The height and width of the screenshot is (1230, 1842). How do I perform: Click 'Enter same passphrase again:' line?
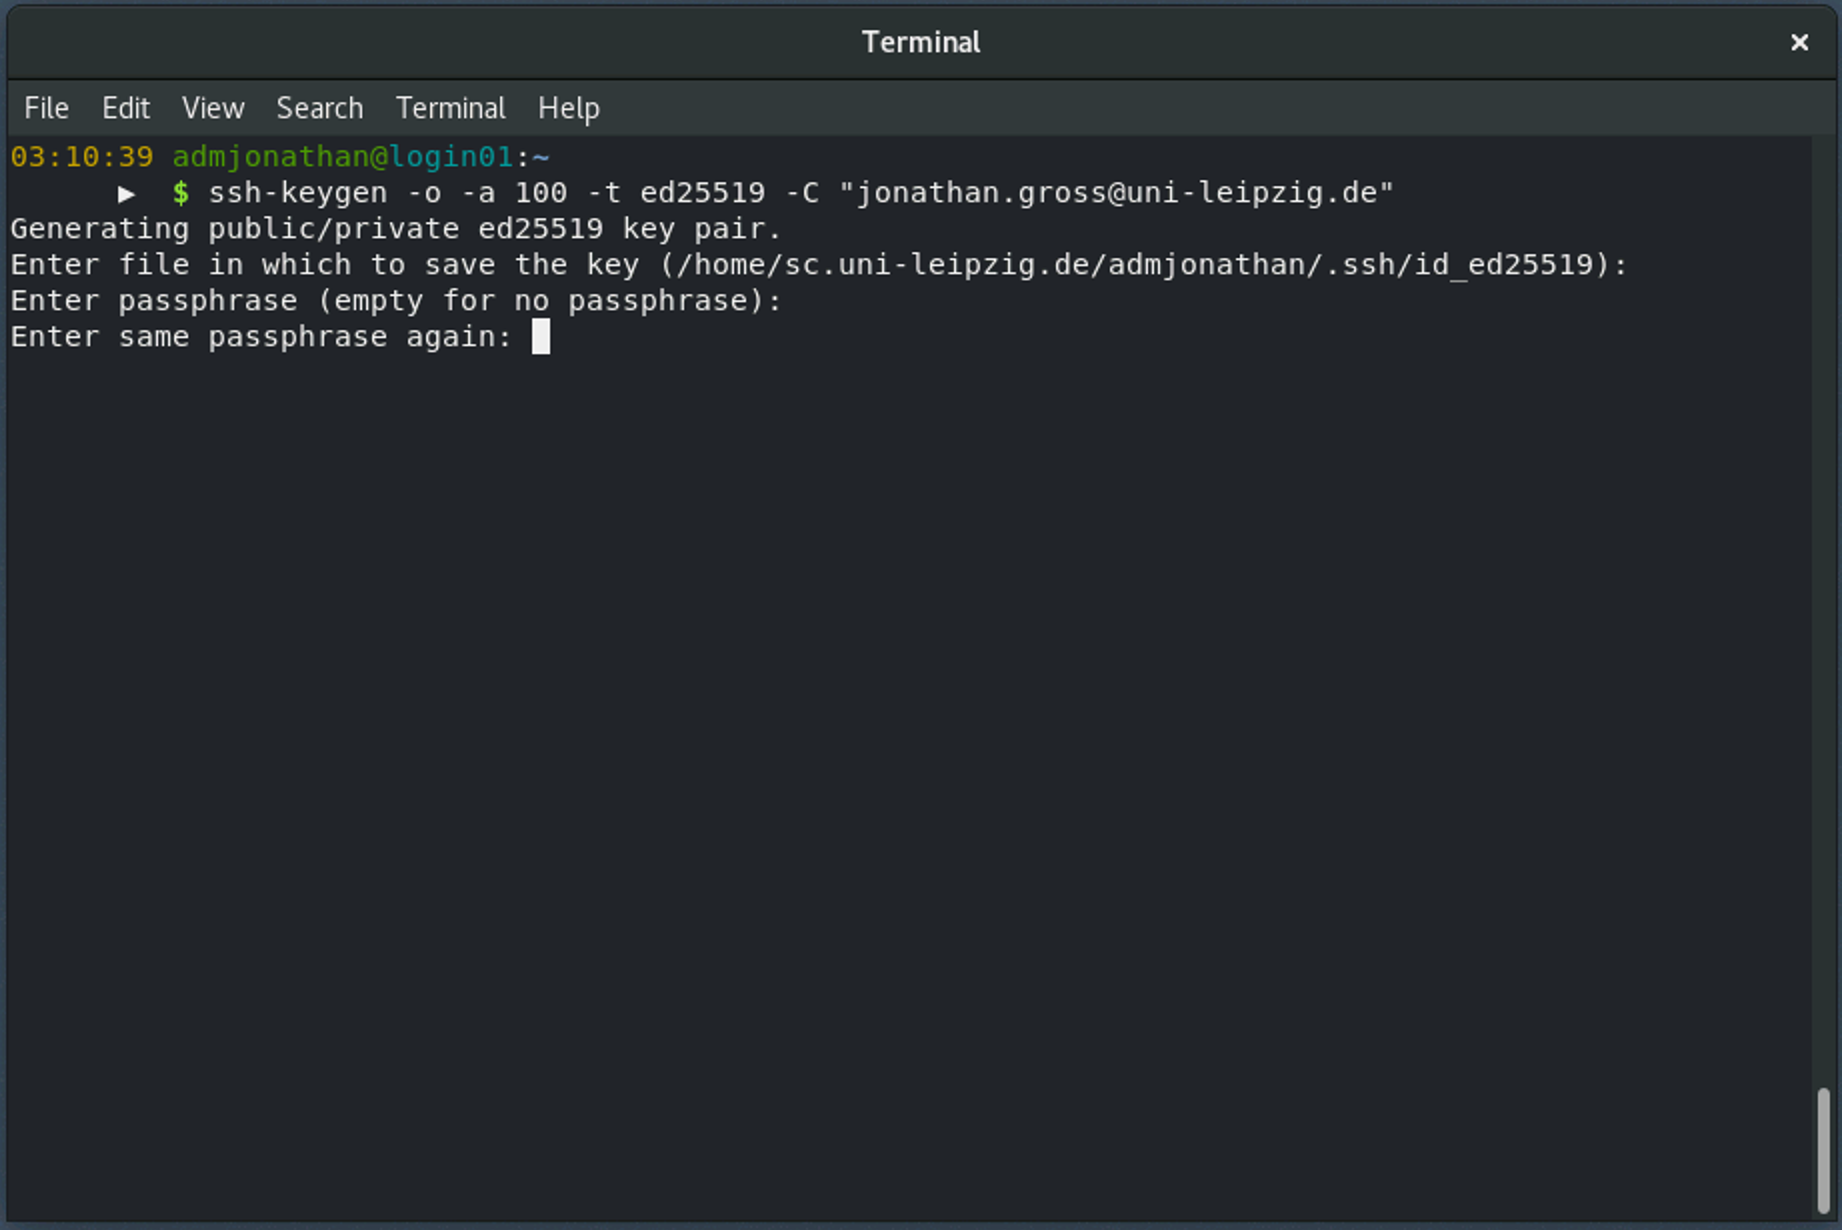pos(262,337)
